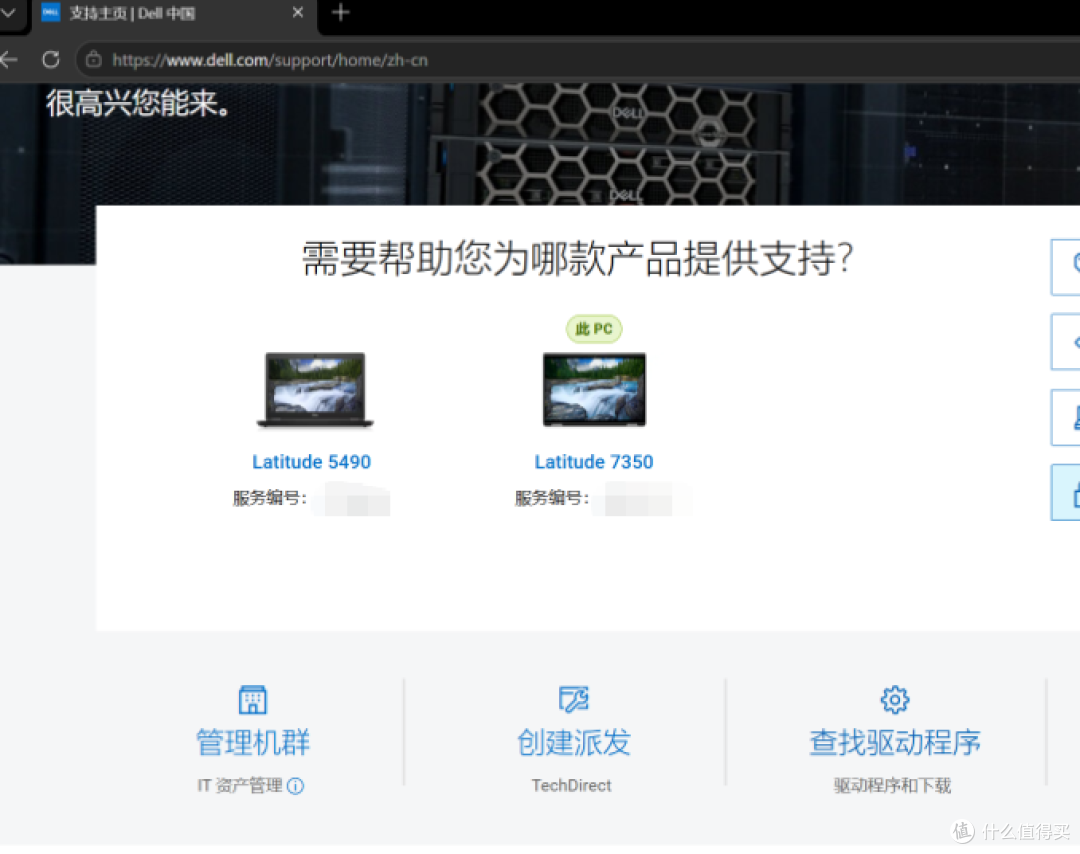Close the Dell support tab
Image resolution: width=1080 pixels, height=854 pixels.
tap(298, 12)
